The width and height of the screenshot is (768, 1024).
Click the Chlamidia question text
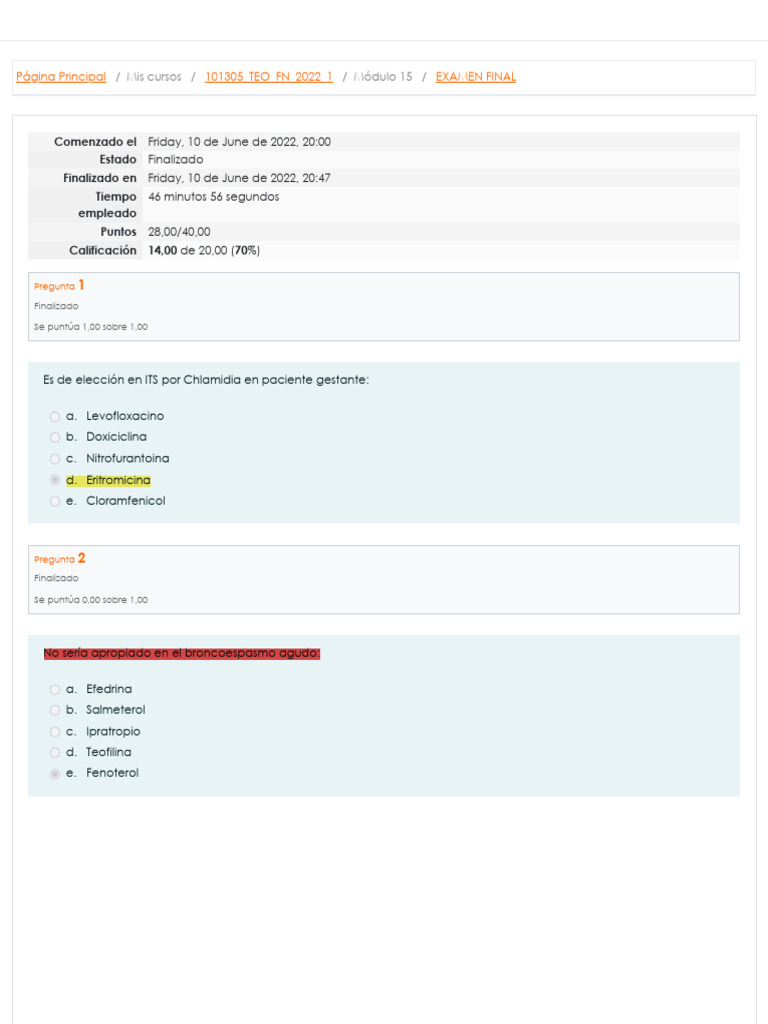click(x=206, y=380)
